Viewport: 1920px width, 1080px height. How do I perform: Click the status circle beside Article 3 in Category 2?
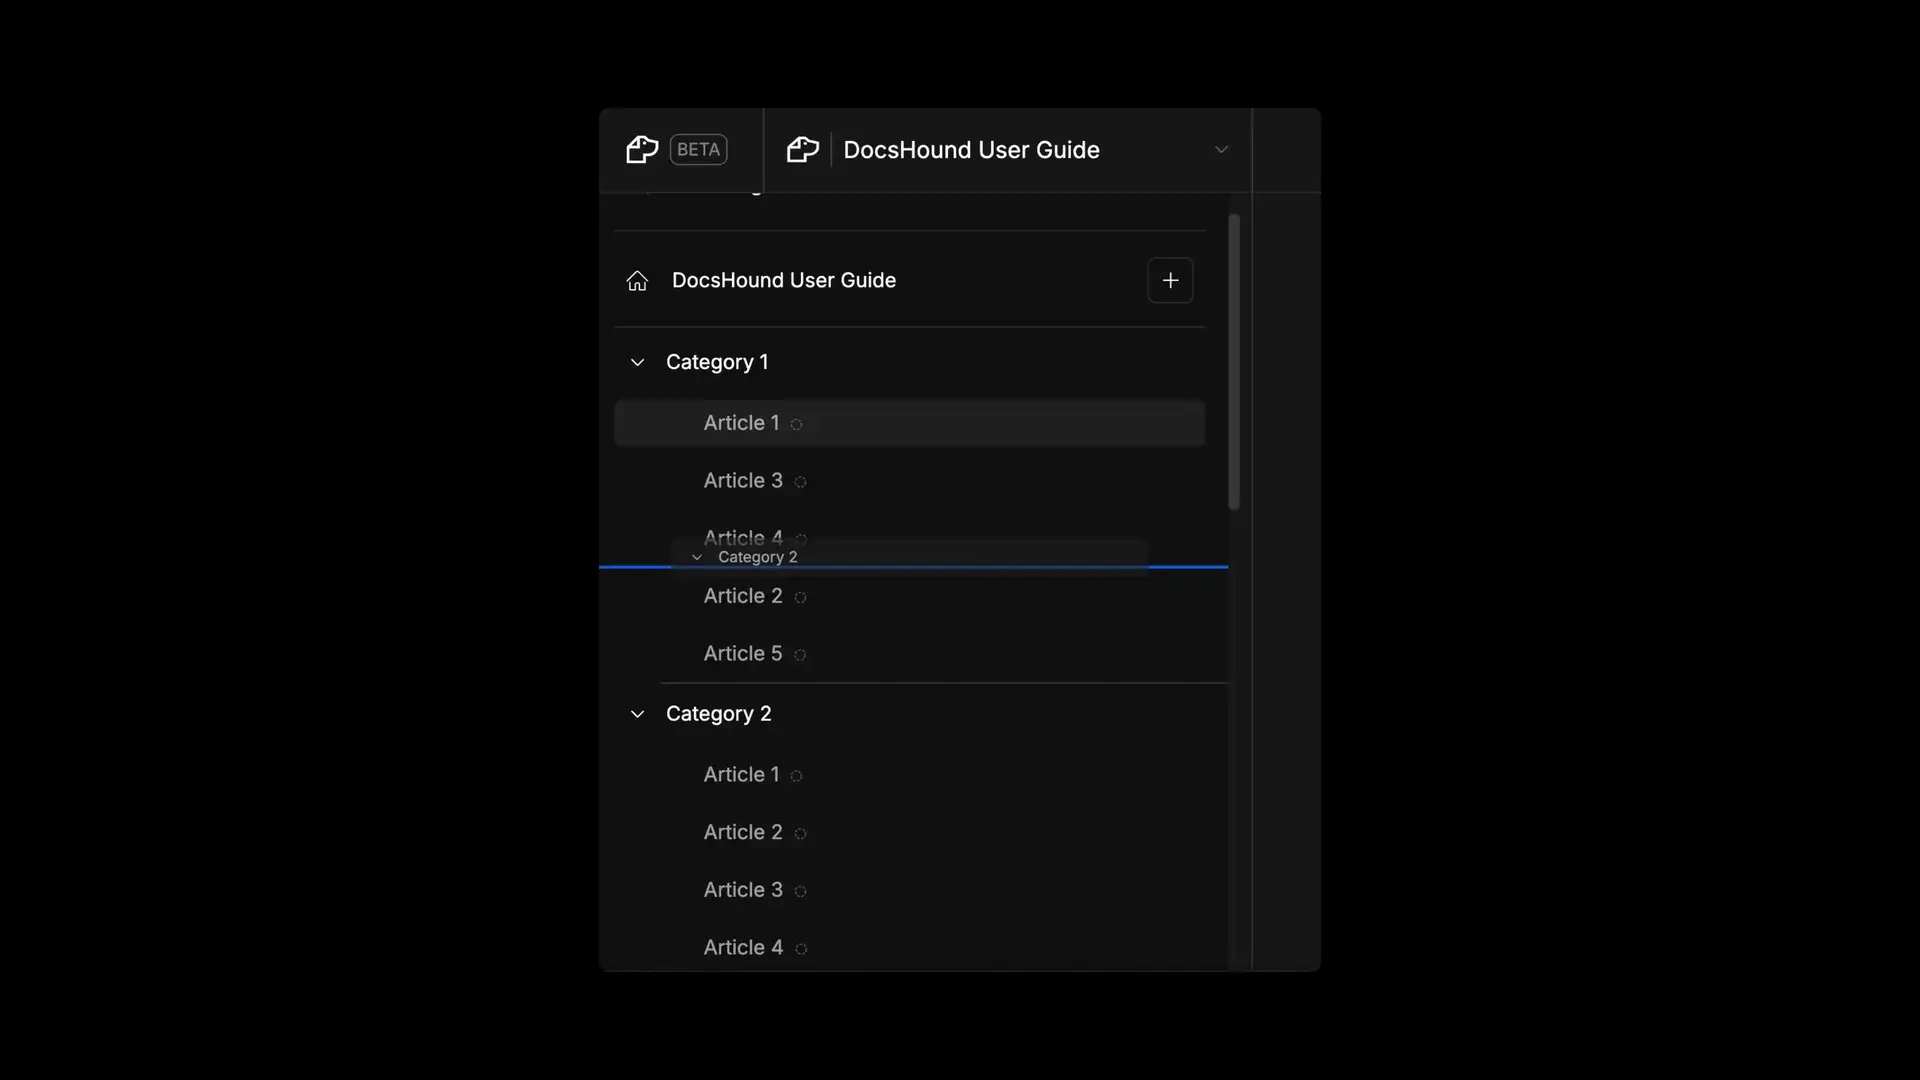(x=800, y=891)
